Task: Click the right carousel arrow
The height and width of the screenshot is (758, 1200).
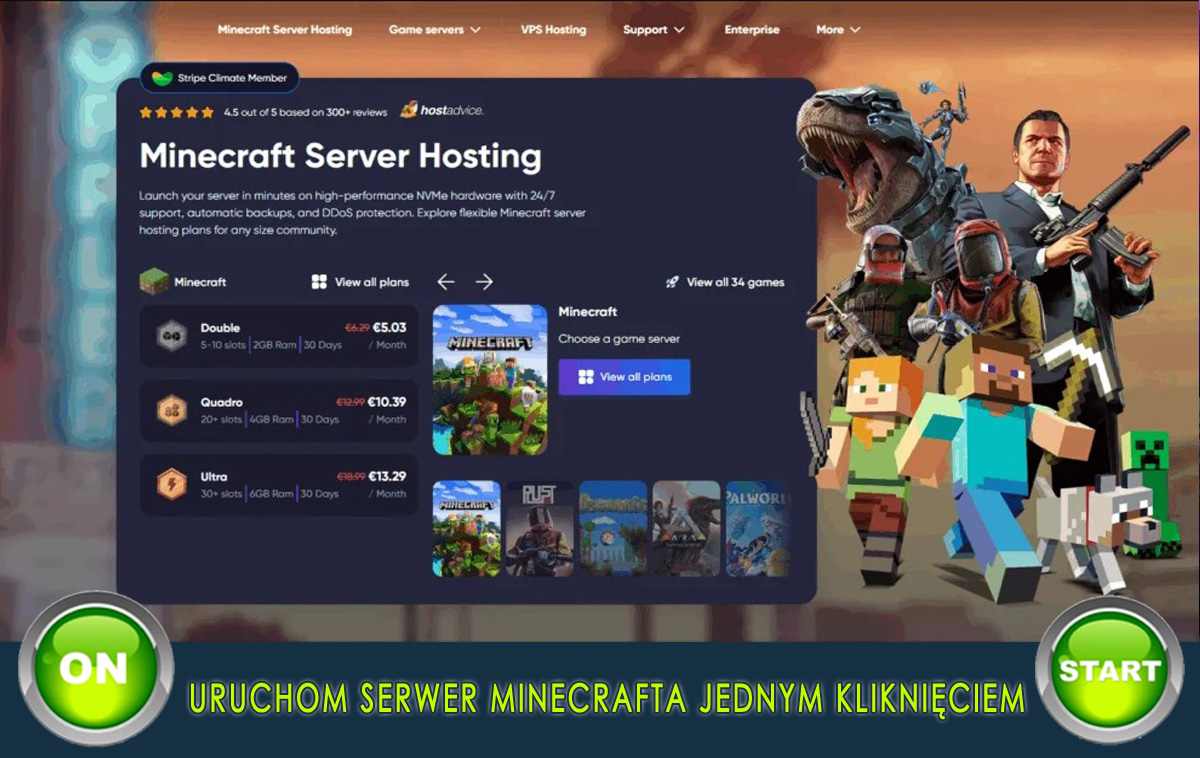Action: [486, 282]
